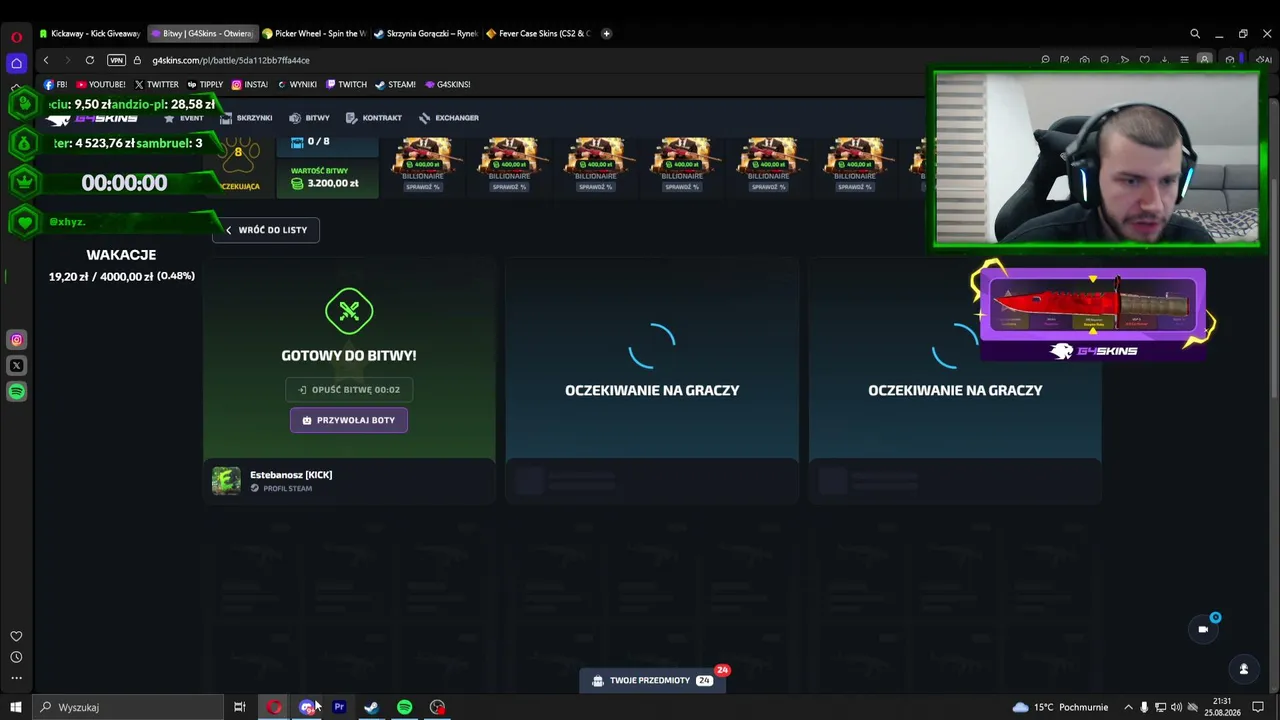Open the FB! bookmark
Screen dimensions: 1280x720
(x=56, y=84)
